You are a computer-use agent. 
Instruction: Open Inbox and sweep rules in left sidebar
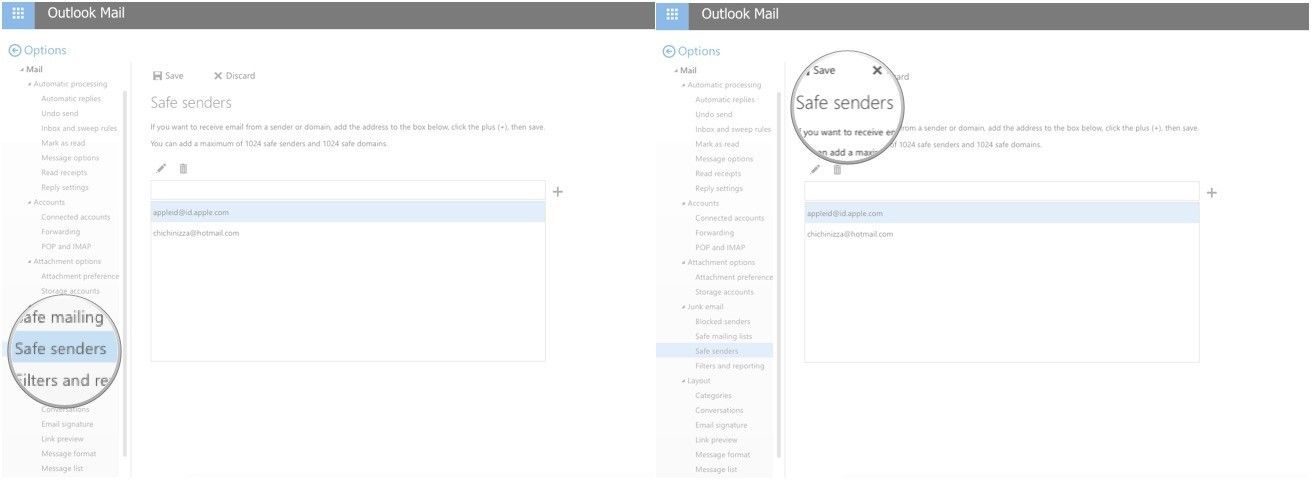coord(78,129)
